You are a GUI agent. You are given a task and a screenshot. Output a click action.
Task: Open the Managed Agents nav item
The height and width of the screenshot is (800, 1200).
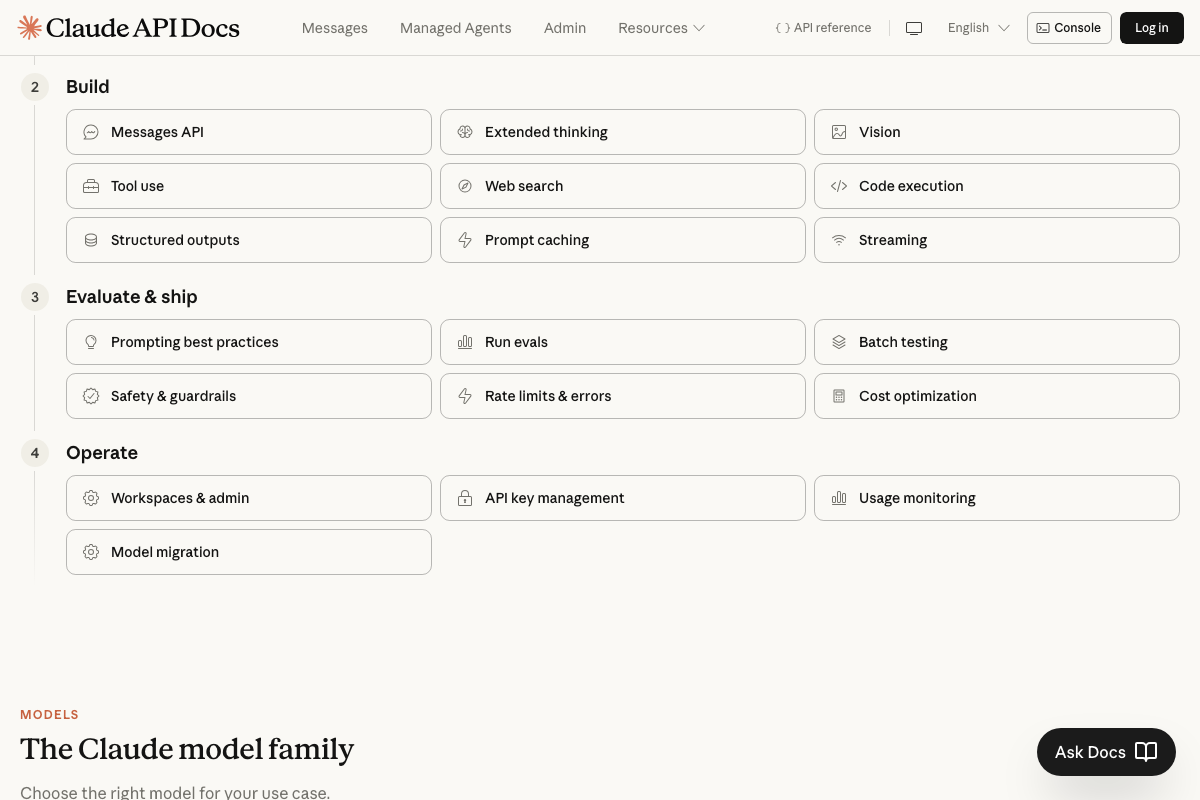point(456,28)
